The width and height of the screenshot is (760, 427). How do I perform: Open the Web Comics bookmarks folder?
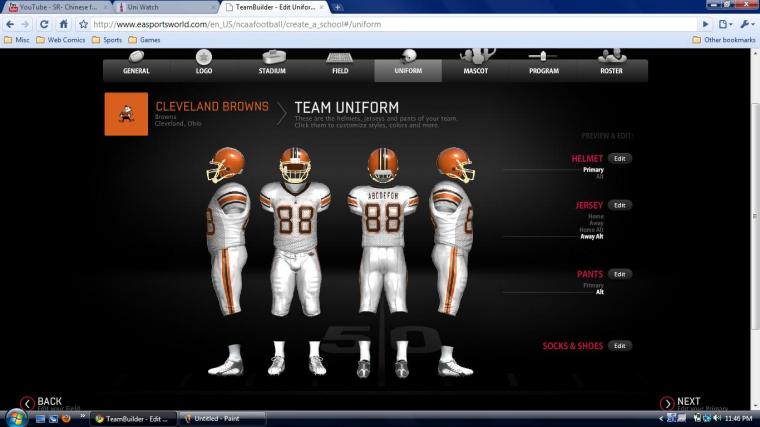click(x=61, y=40)
